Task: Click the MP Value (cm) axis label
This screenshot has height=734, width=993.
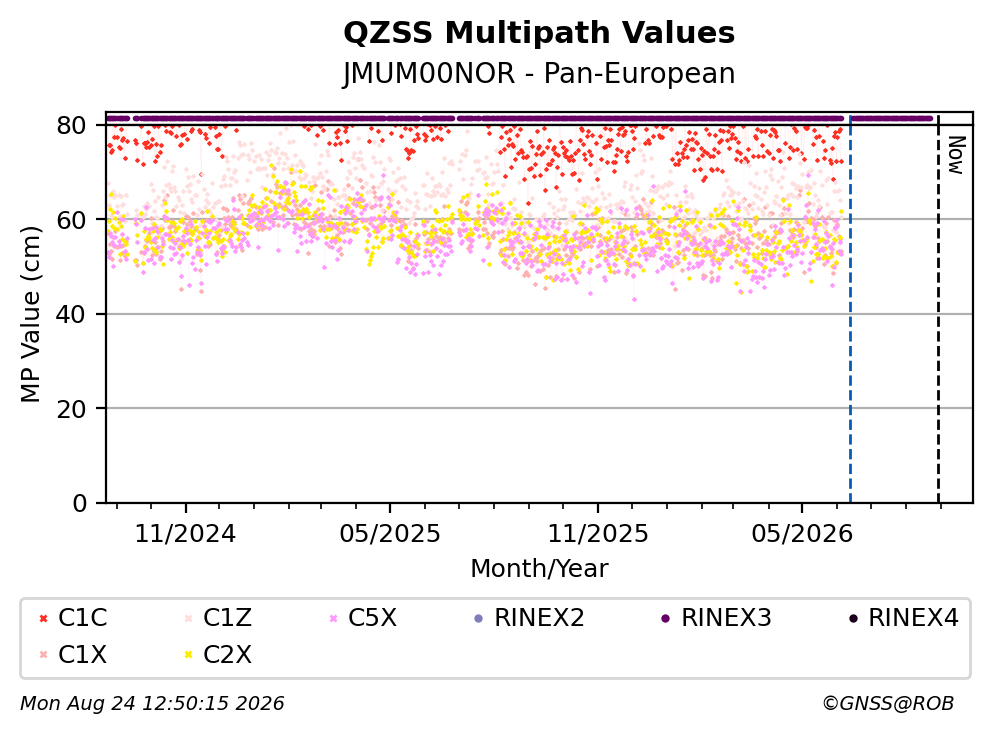Action: [x=30, y=314]
